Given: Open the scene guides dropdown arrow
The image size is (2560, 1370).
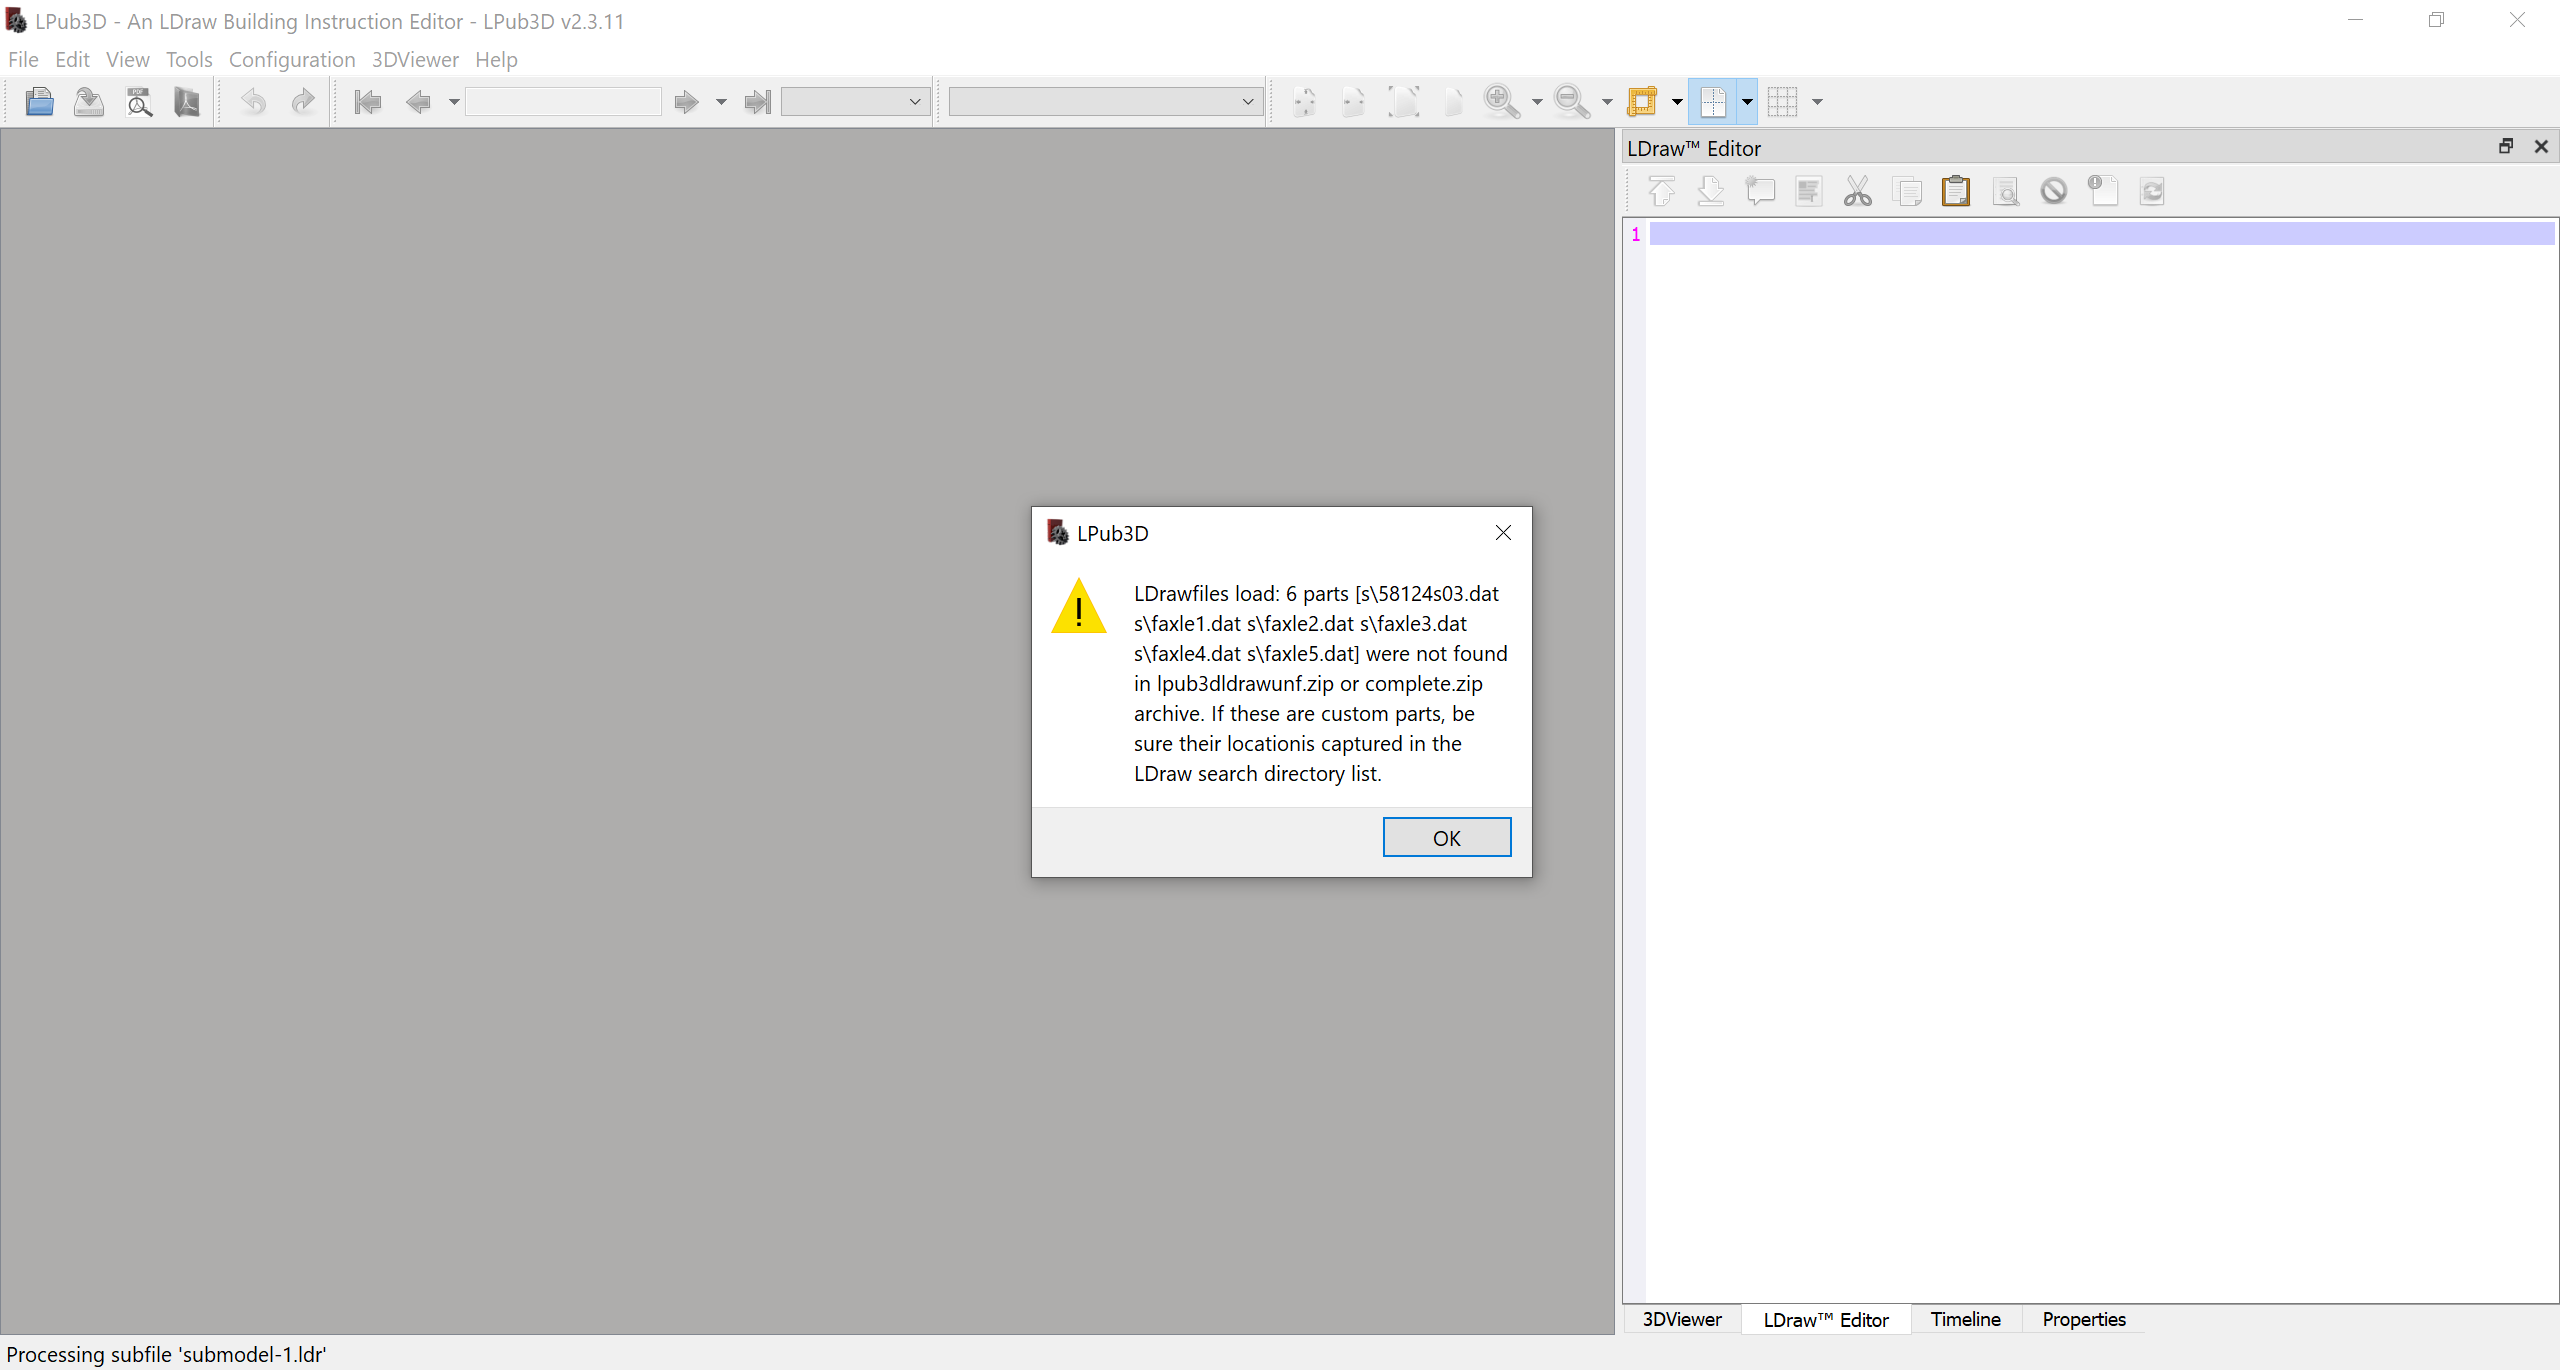Looking at the screenshot, I should [1747, 101].
